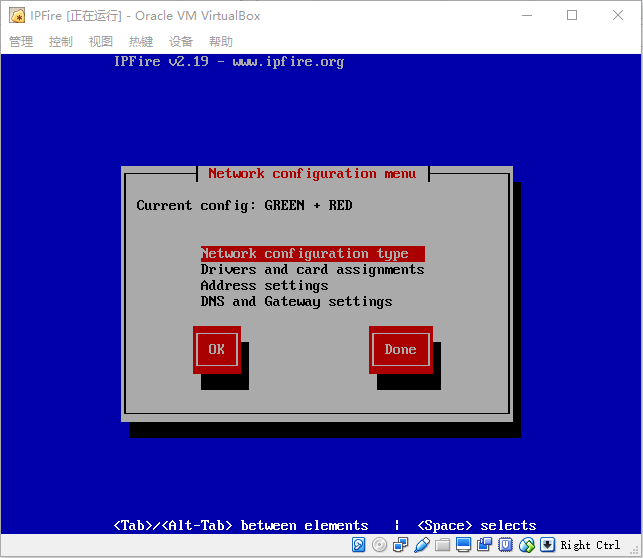Open the 控制 menu
The height and width of the screenshot is (558, 643).
click(61, 41)
